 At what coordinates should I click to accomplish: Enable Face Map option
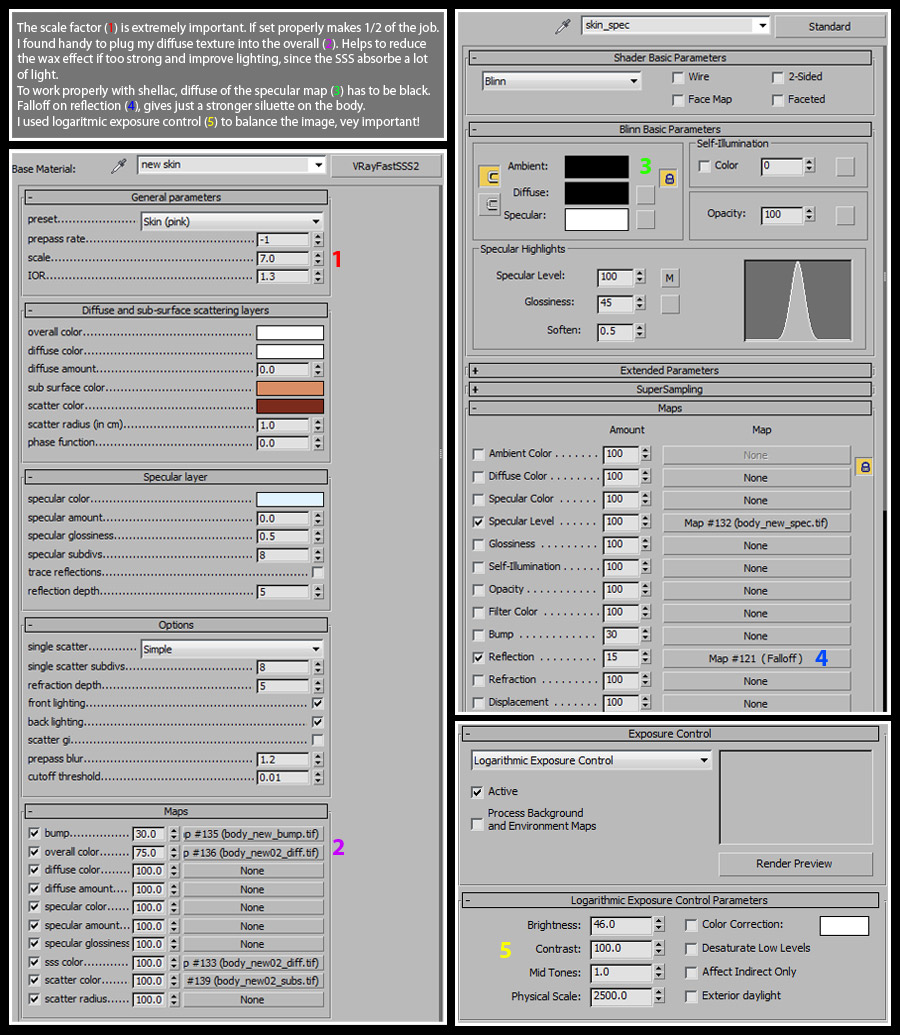pyautogui.click(x=677, y=100)
